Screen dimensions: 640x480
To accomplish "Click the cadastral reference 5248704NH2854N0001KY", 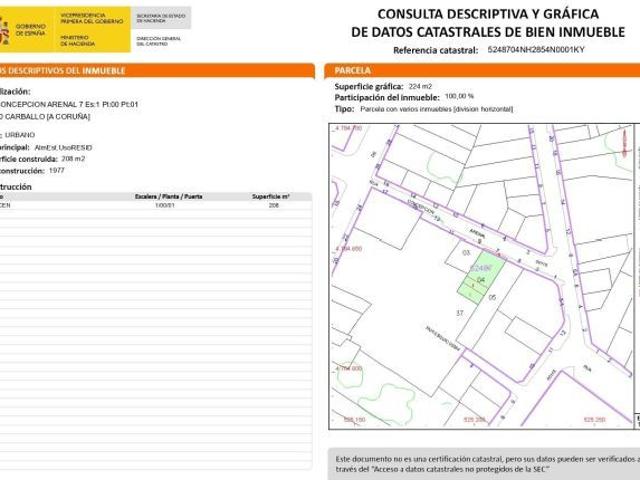I will [x=536, y=49].
